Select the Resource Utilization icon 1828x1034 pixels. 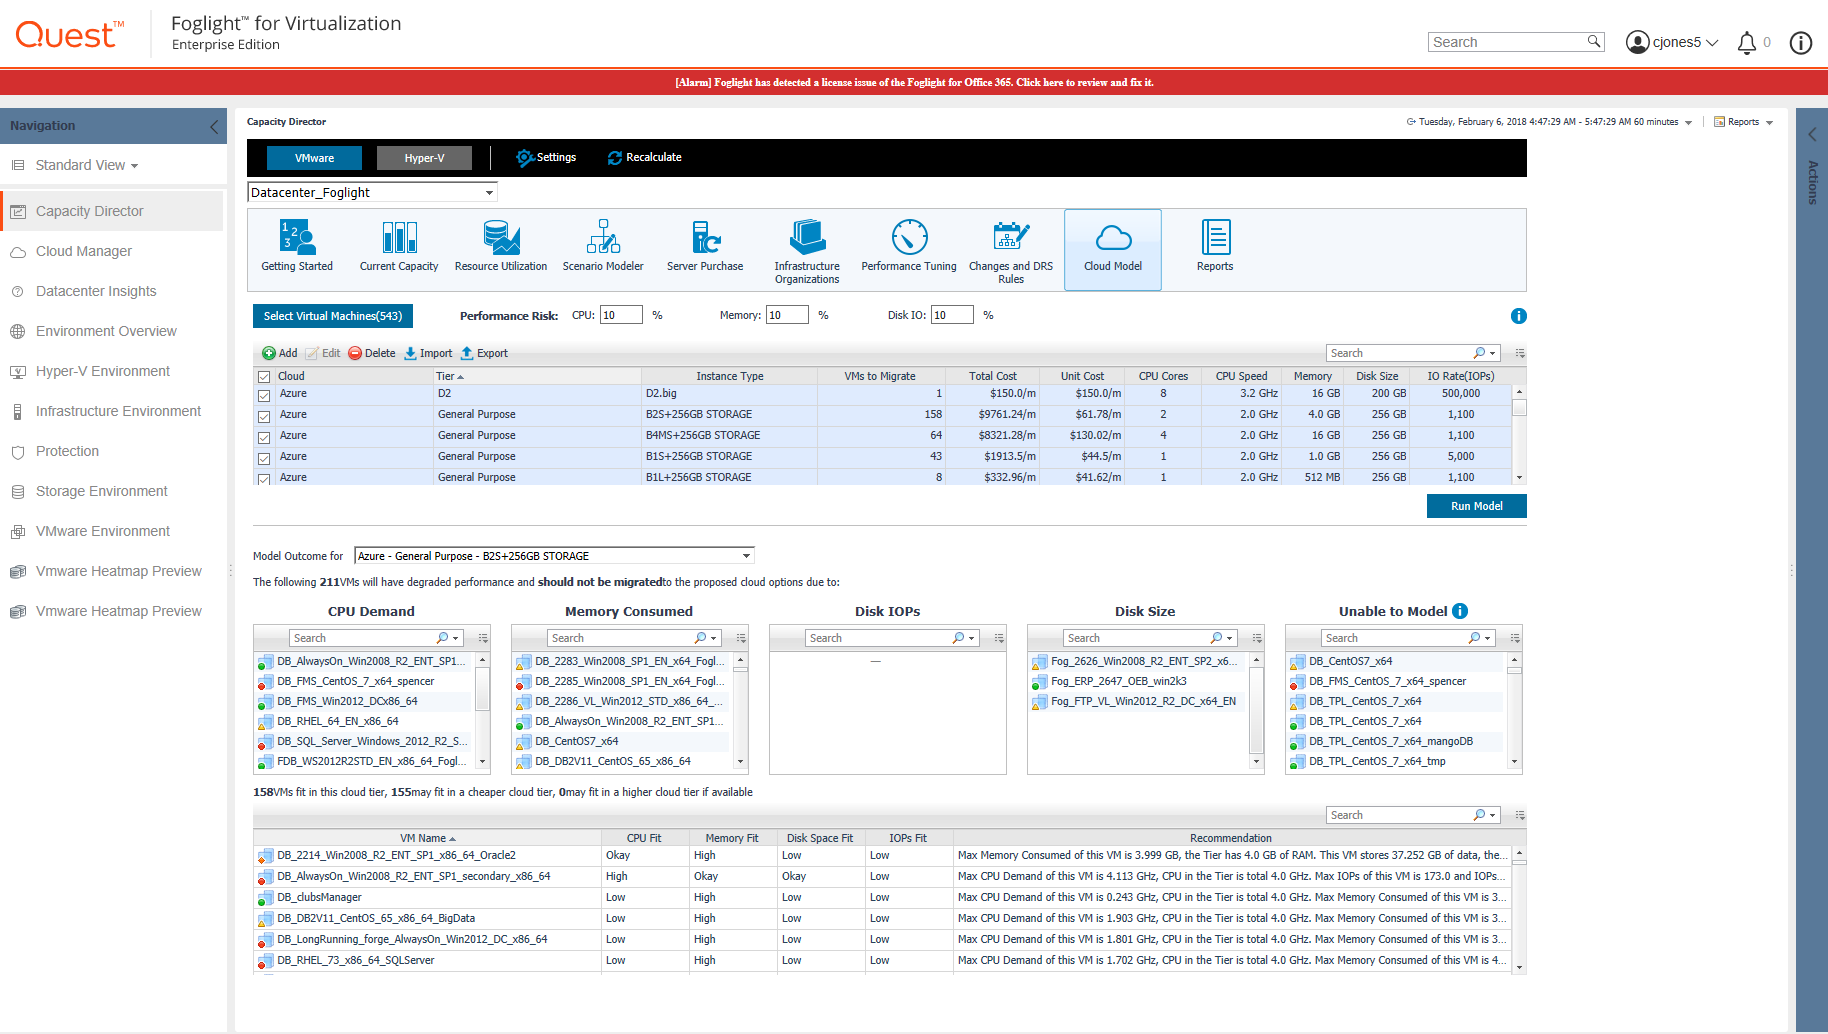click(501, 238)
